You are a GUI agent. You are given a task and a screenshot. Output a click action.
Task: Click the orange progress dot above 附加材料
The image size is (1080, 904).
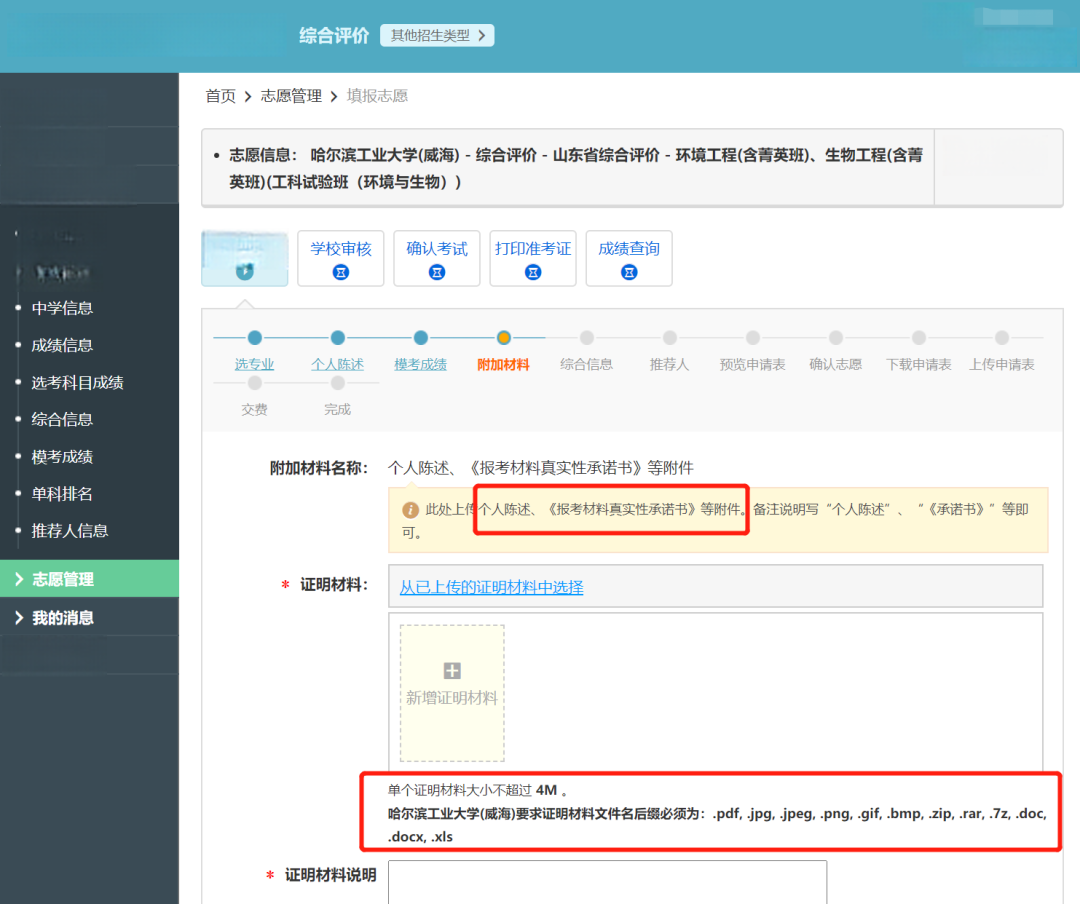tap(503, 338)
